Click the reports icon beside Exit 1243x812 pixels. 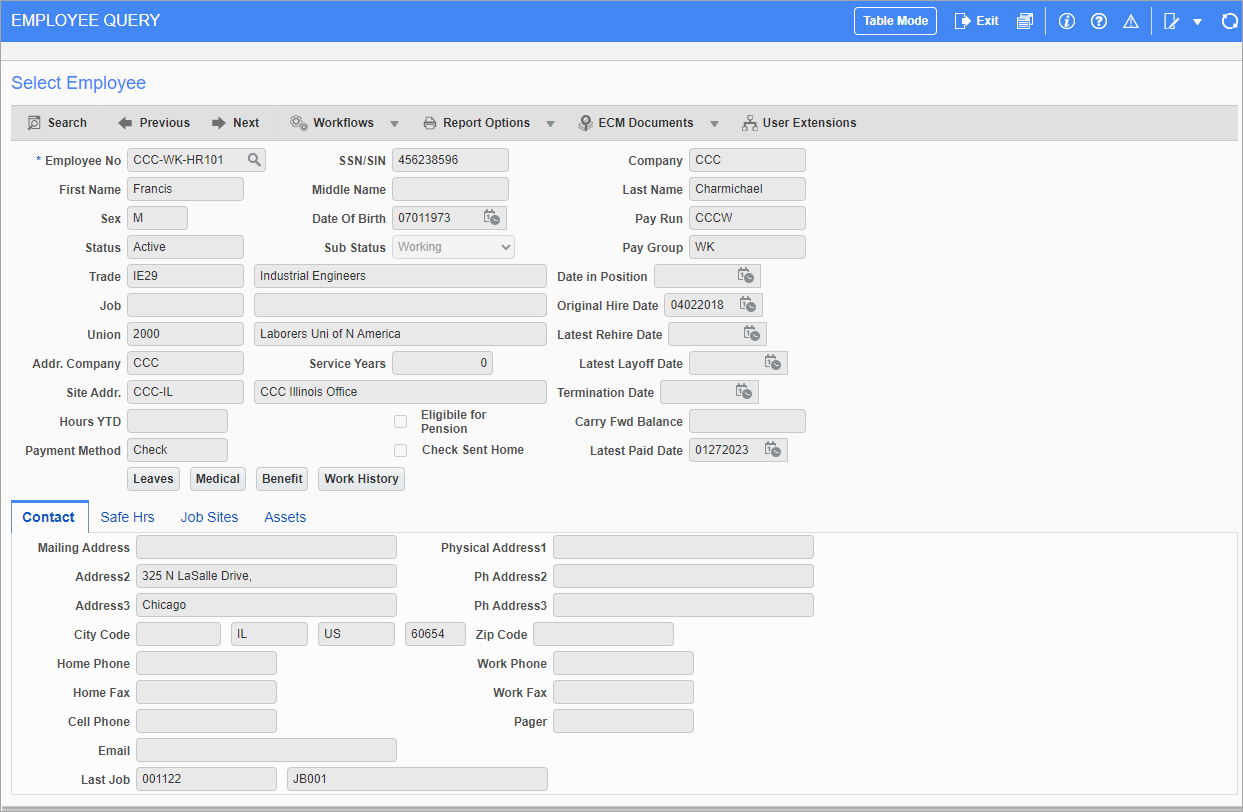[1025, 20]
